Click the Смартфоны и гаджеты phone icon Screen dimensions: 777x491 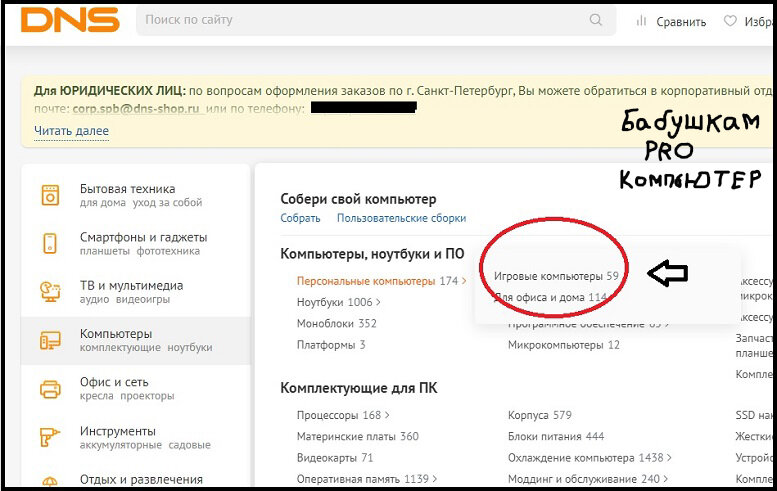point(50,243)
